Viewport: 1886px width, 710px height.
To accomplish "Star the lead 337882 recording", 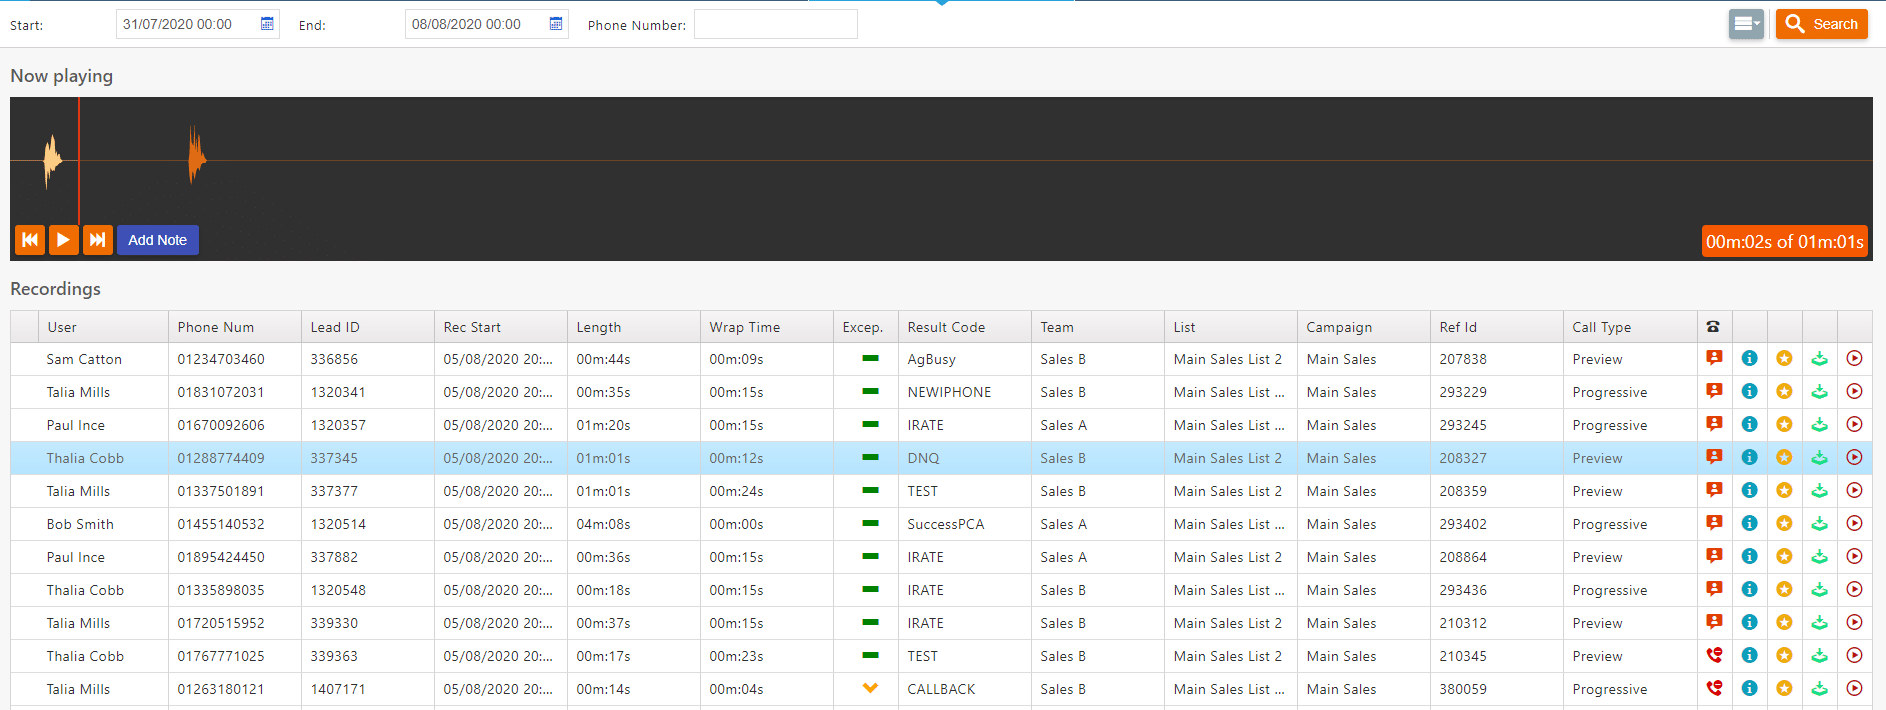I will pos(1784,556).
